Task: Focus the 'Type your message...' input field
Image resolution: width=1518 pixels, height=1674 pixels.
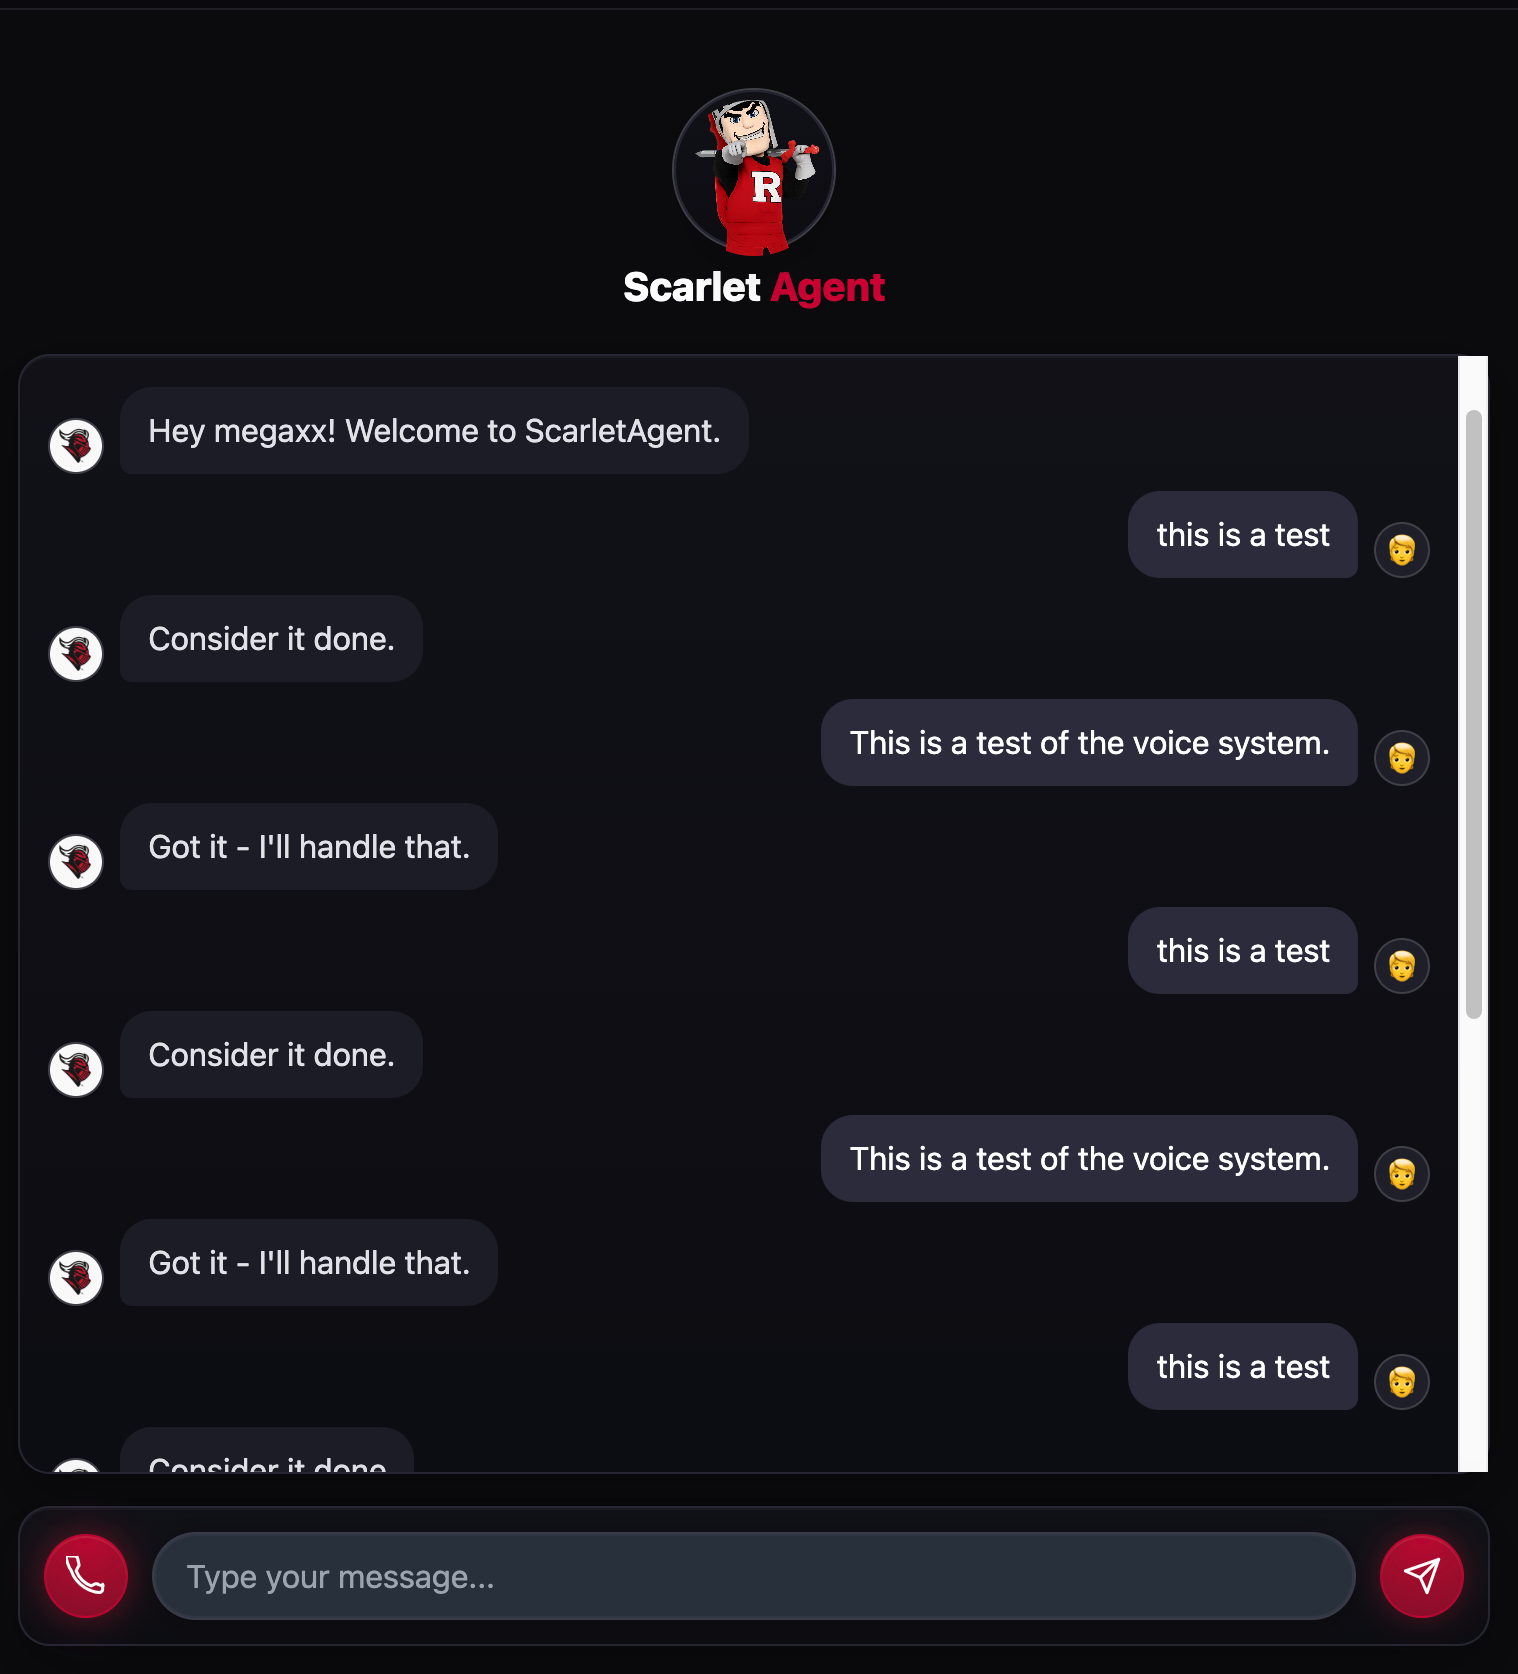Action: tap(754, 1576)
